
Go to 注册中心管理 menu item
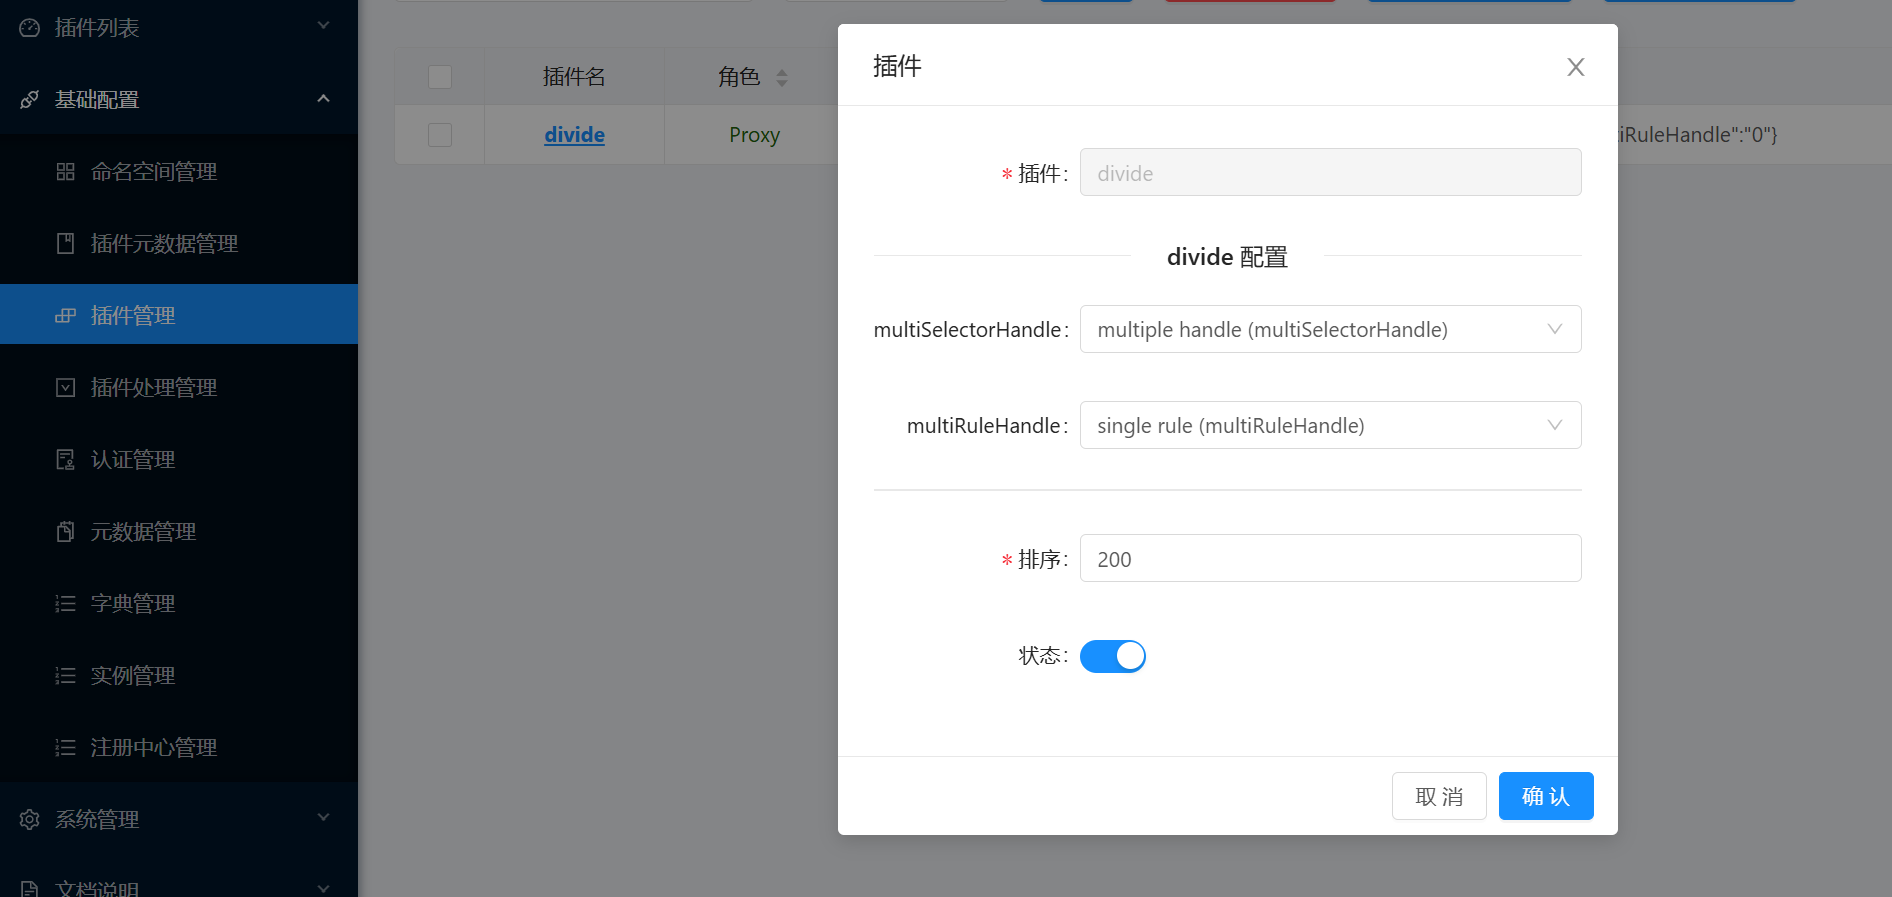[154, 748]
